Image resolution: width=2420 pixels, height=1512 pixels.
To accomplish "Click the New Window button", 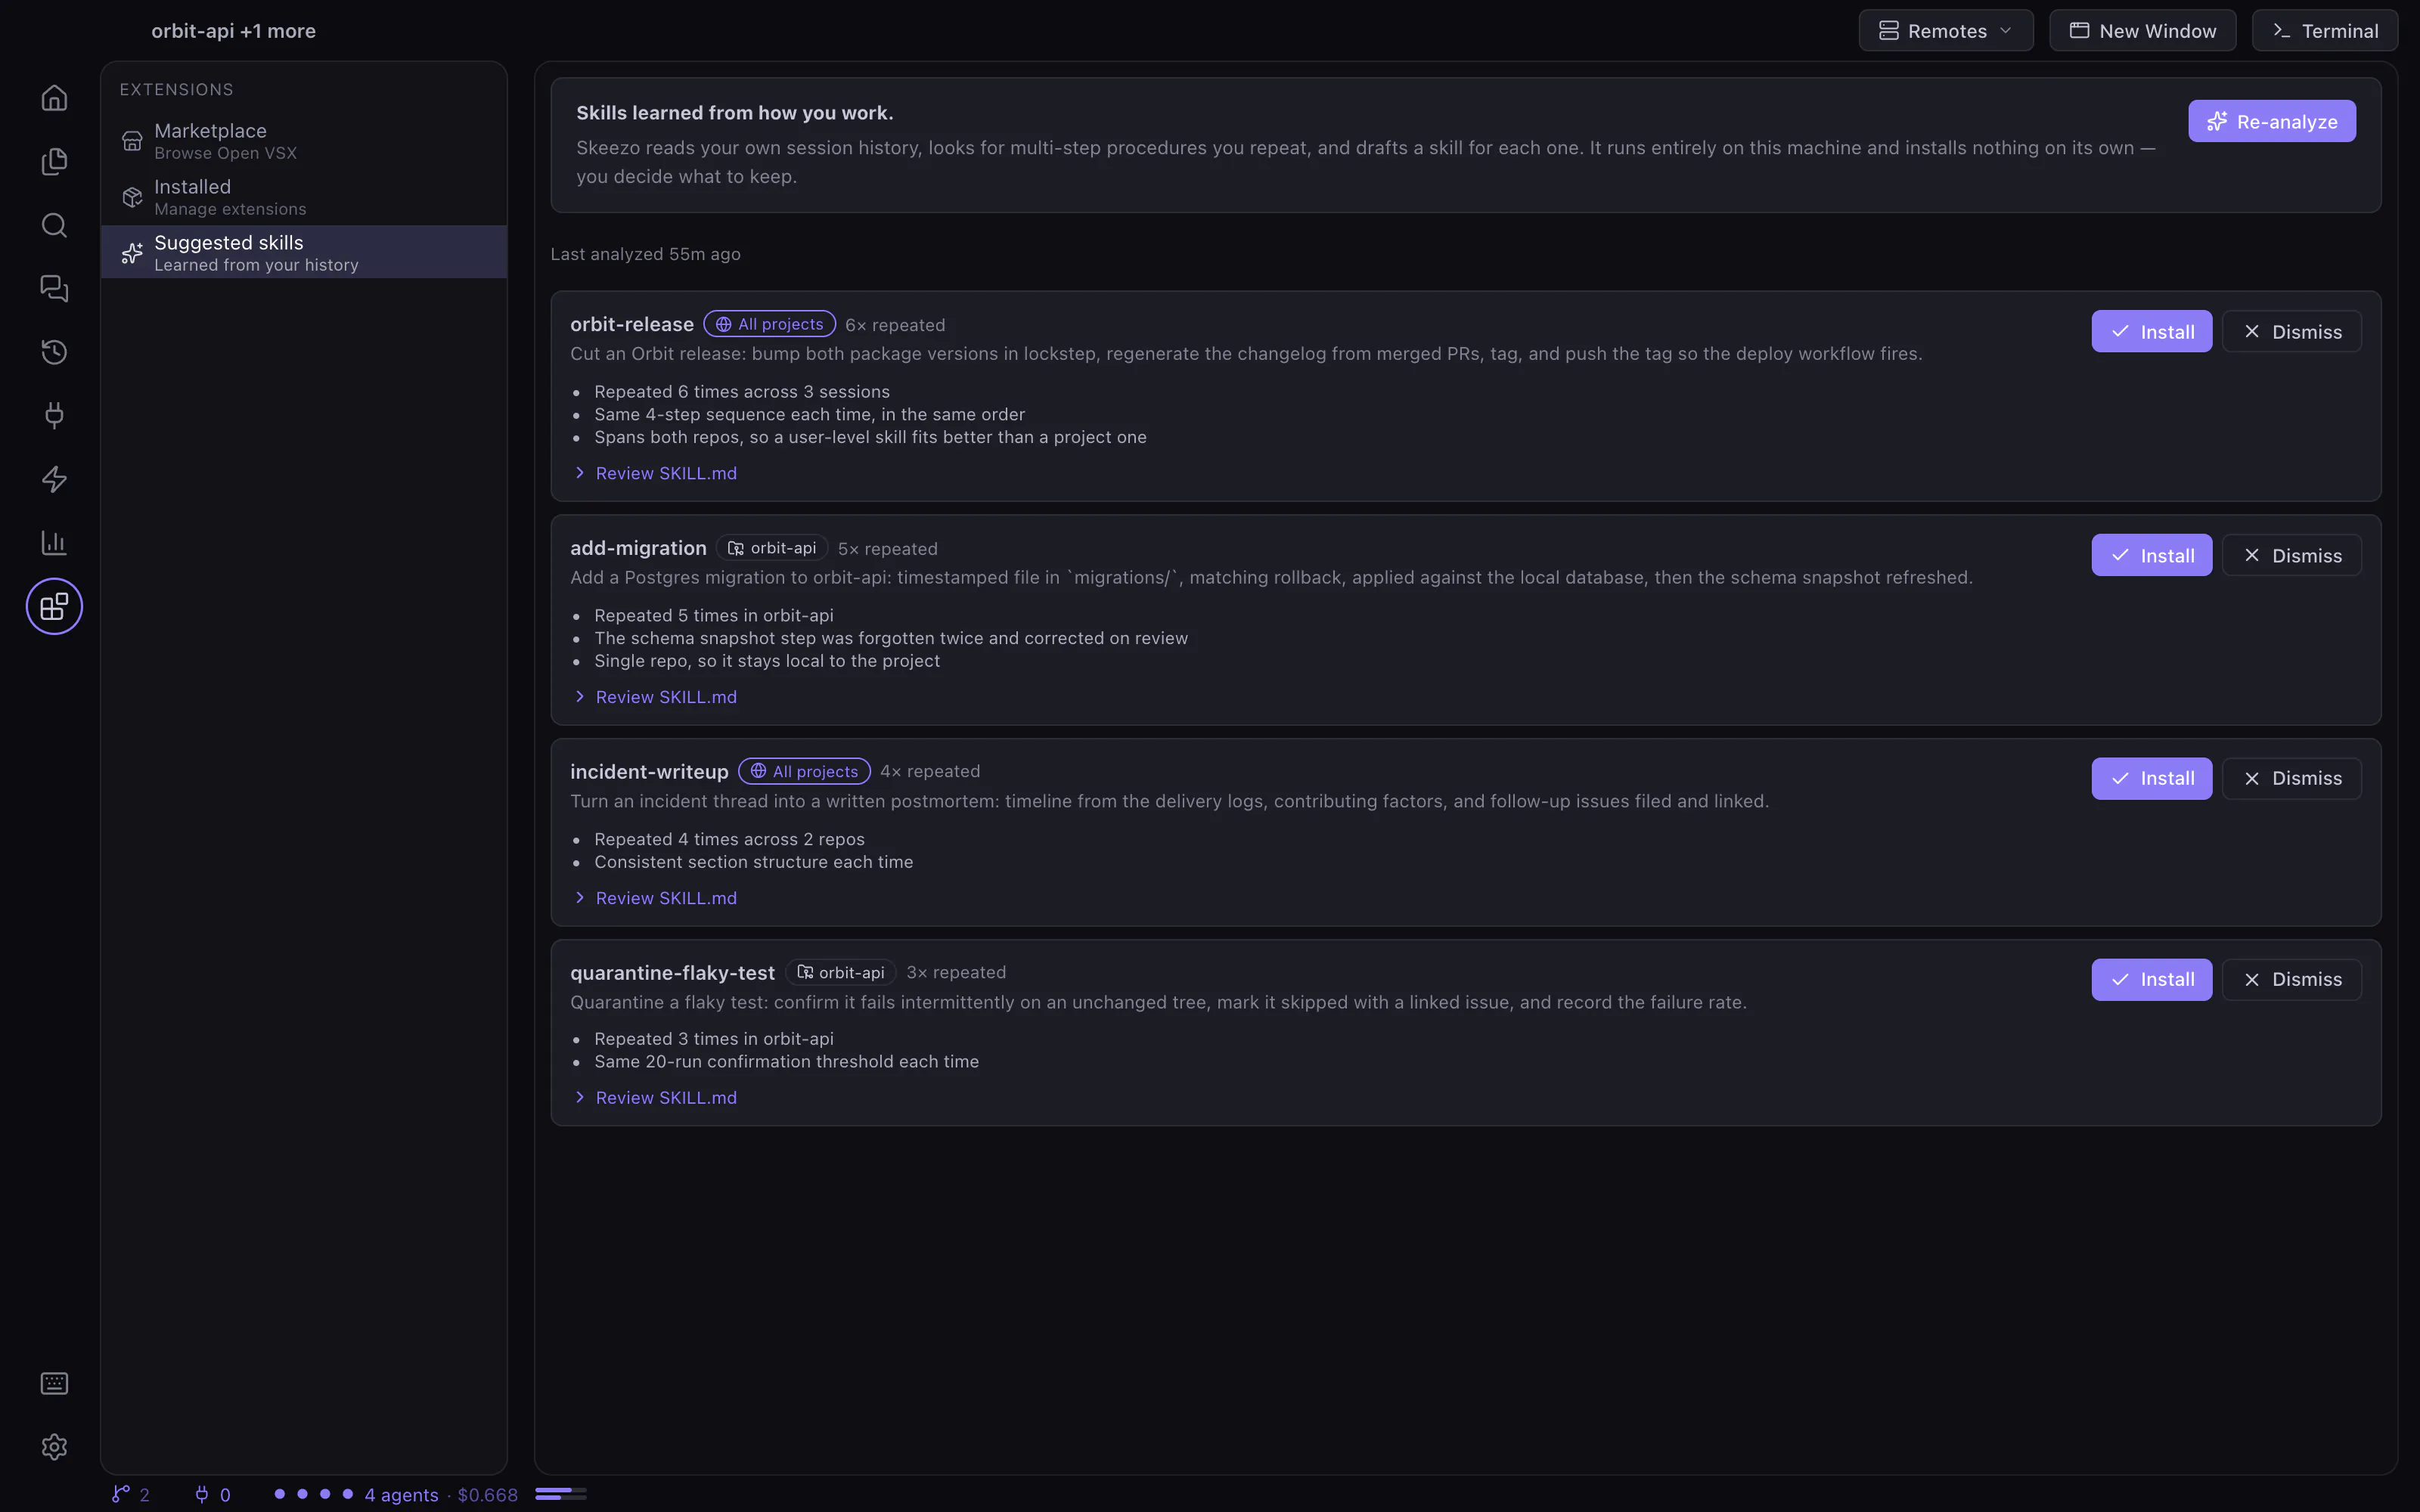I will (x=2142, y=30).
